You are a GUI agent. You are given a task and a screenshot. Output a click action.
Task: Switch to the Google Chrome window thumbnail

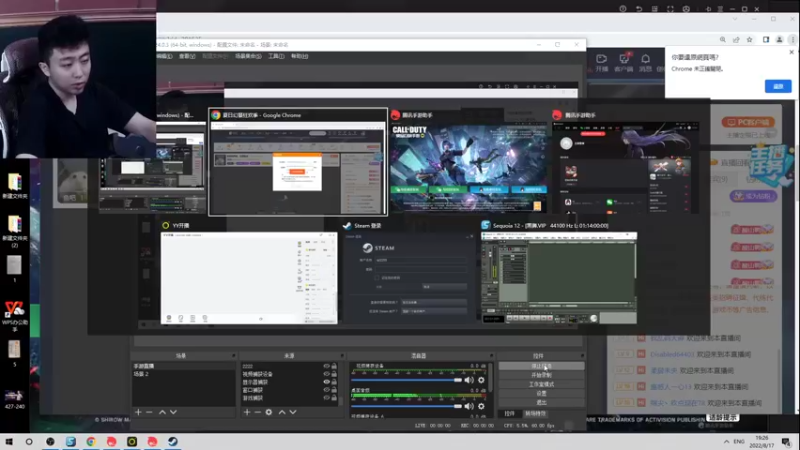click(x=298, y=162)
